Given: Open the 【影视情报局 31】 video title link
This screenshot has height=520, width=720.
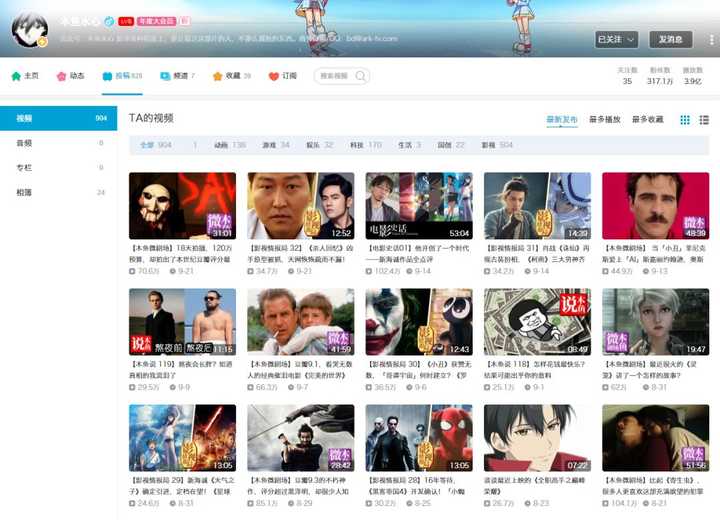Looking at the screenshot, I should (x=537, y=254).
